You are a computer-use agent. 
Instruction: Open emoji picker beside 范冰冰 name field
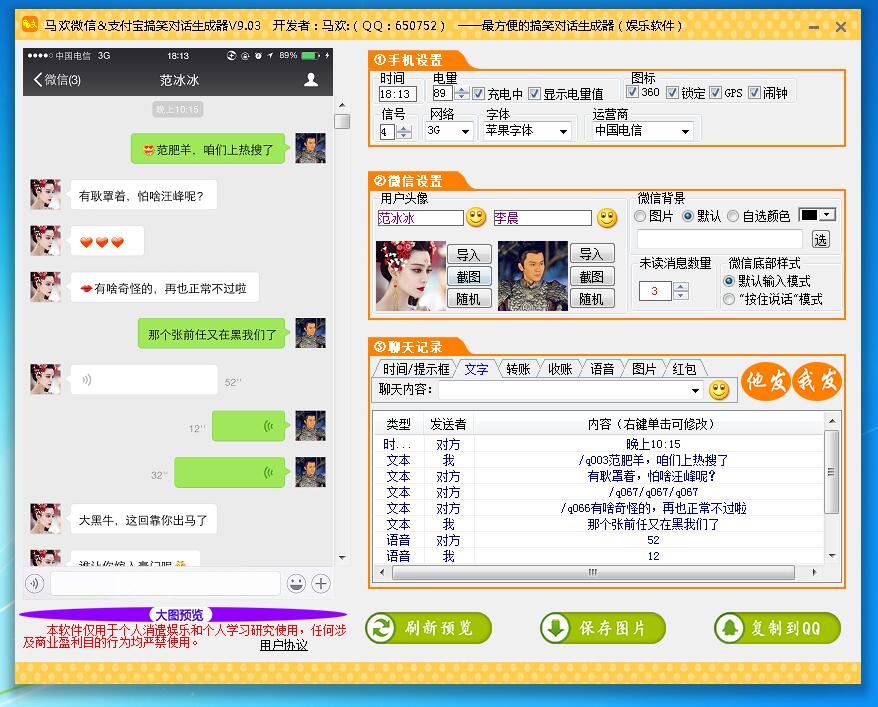click(x=476, y=217)
